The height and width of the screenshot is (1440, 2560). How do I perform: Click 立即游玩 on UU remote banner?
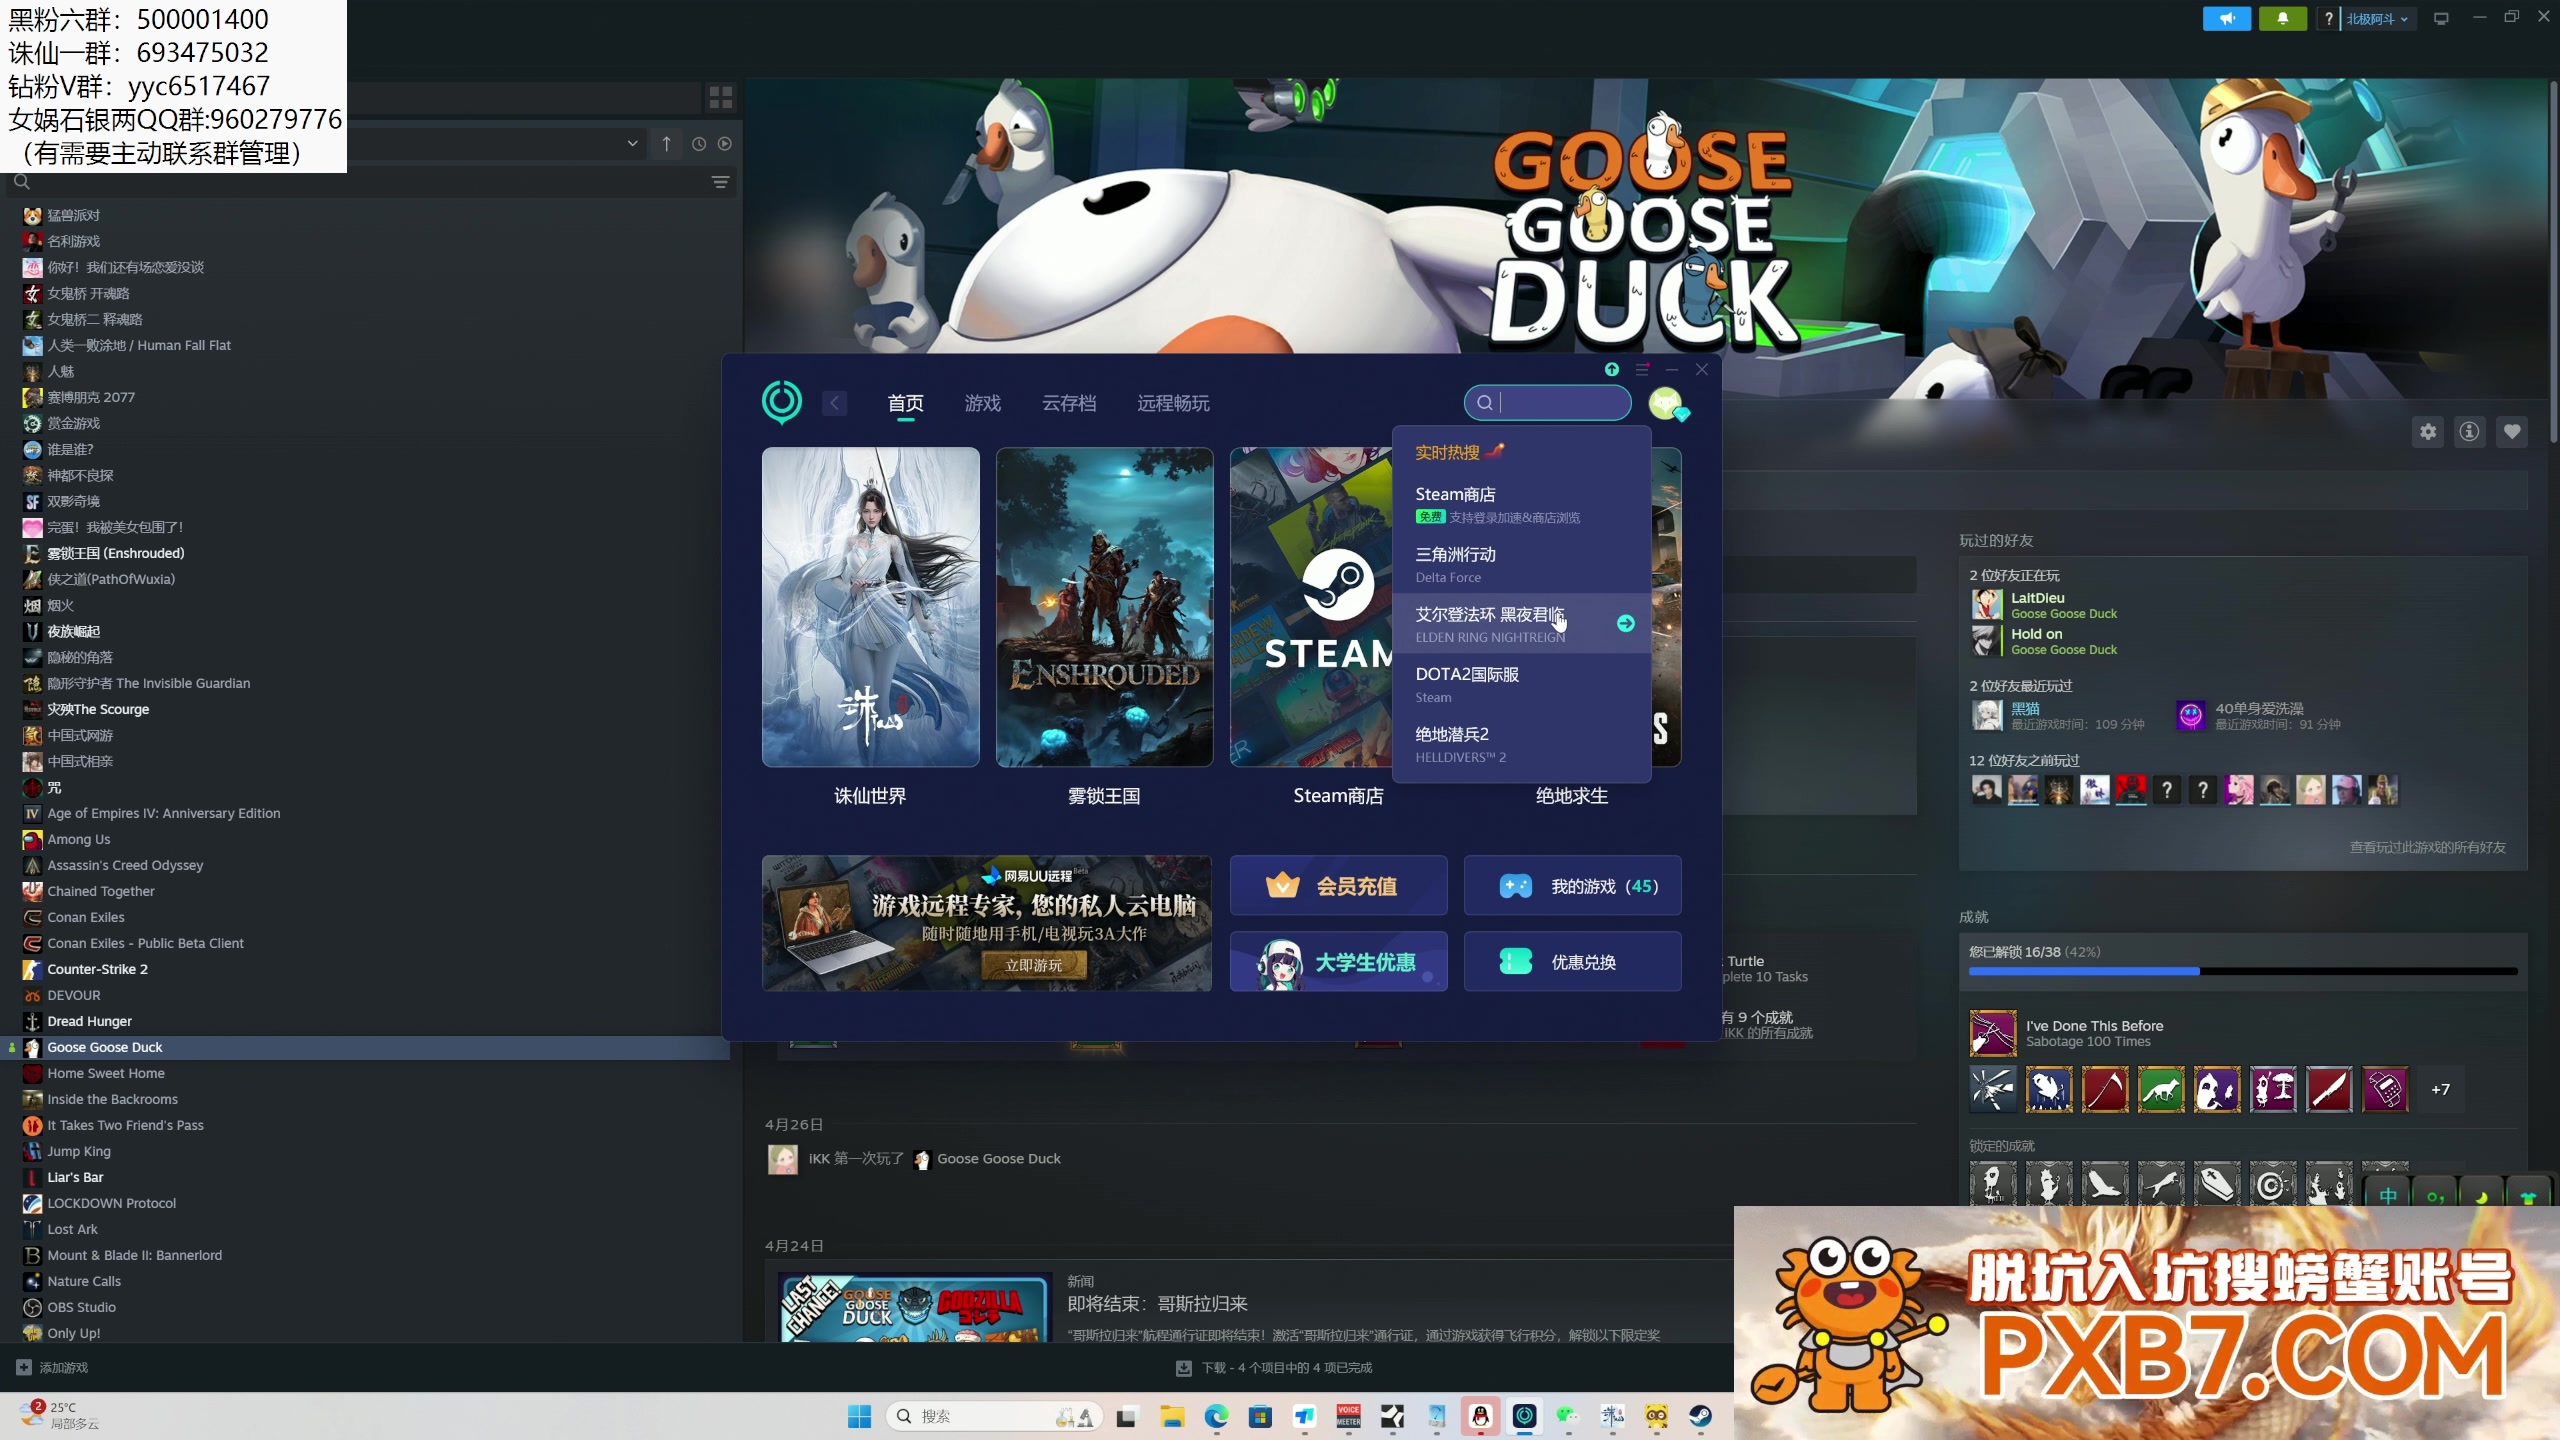pyautogui.click(x=1034, y=965)
